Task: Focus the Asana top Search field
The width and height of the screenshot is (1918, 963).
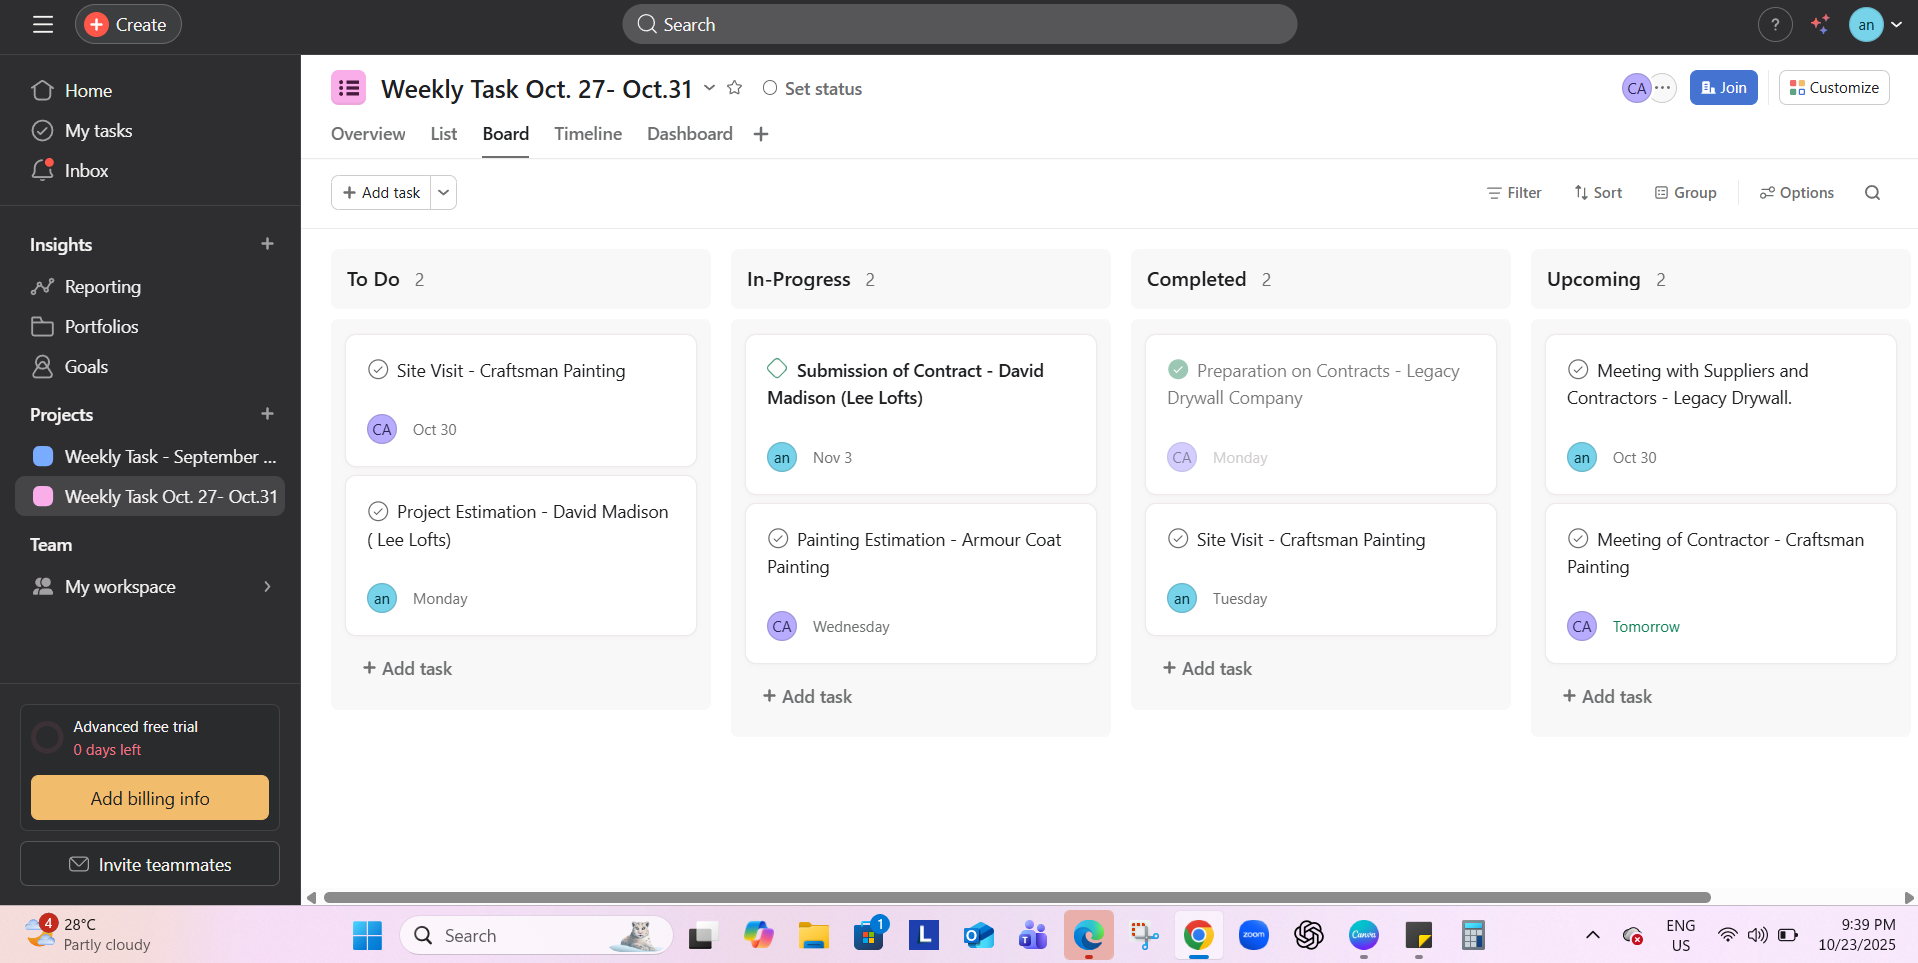Action: (960, 25)
